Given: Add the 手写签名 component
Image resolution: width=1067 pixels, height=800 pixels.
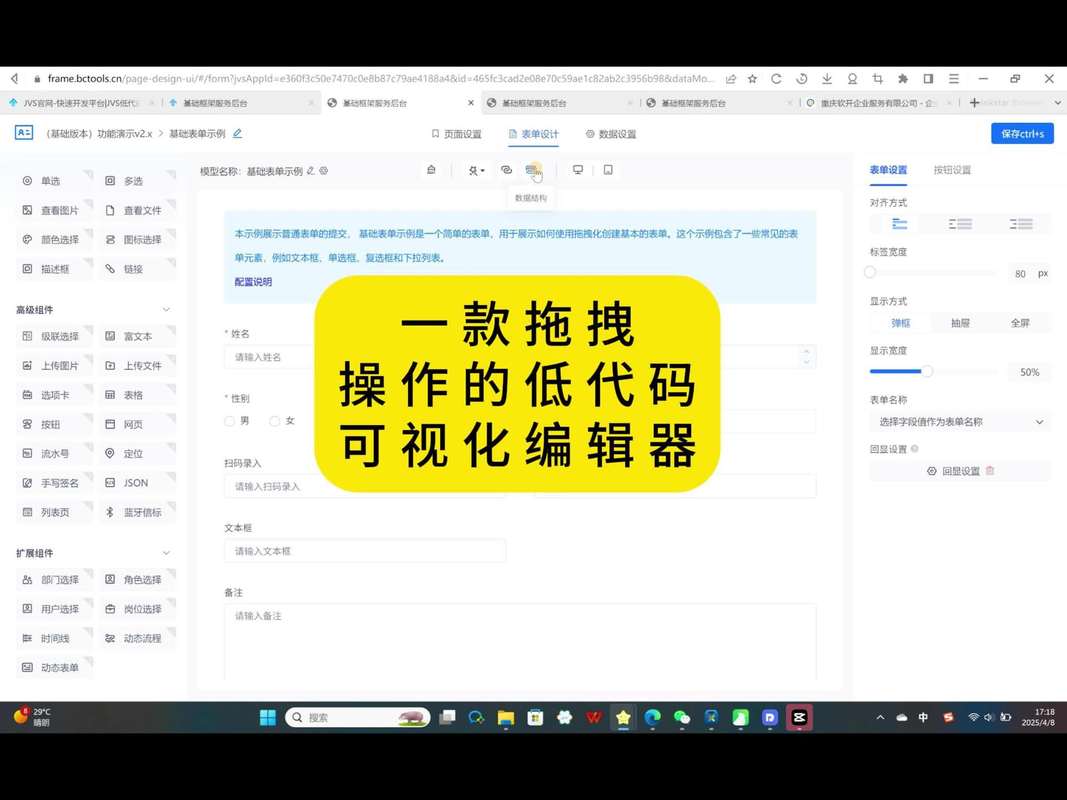Looking at the screenshot, I should tap(54, 483).
